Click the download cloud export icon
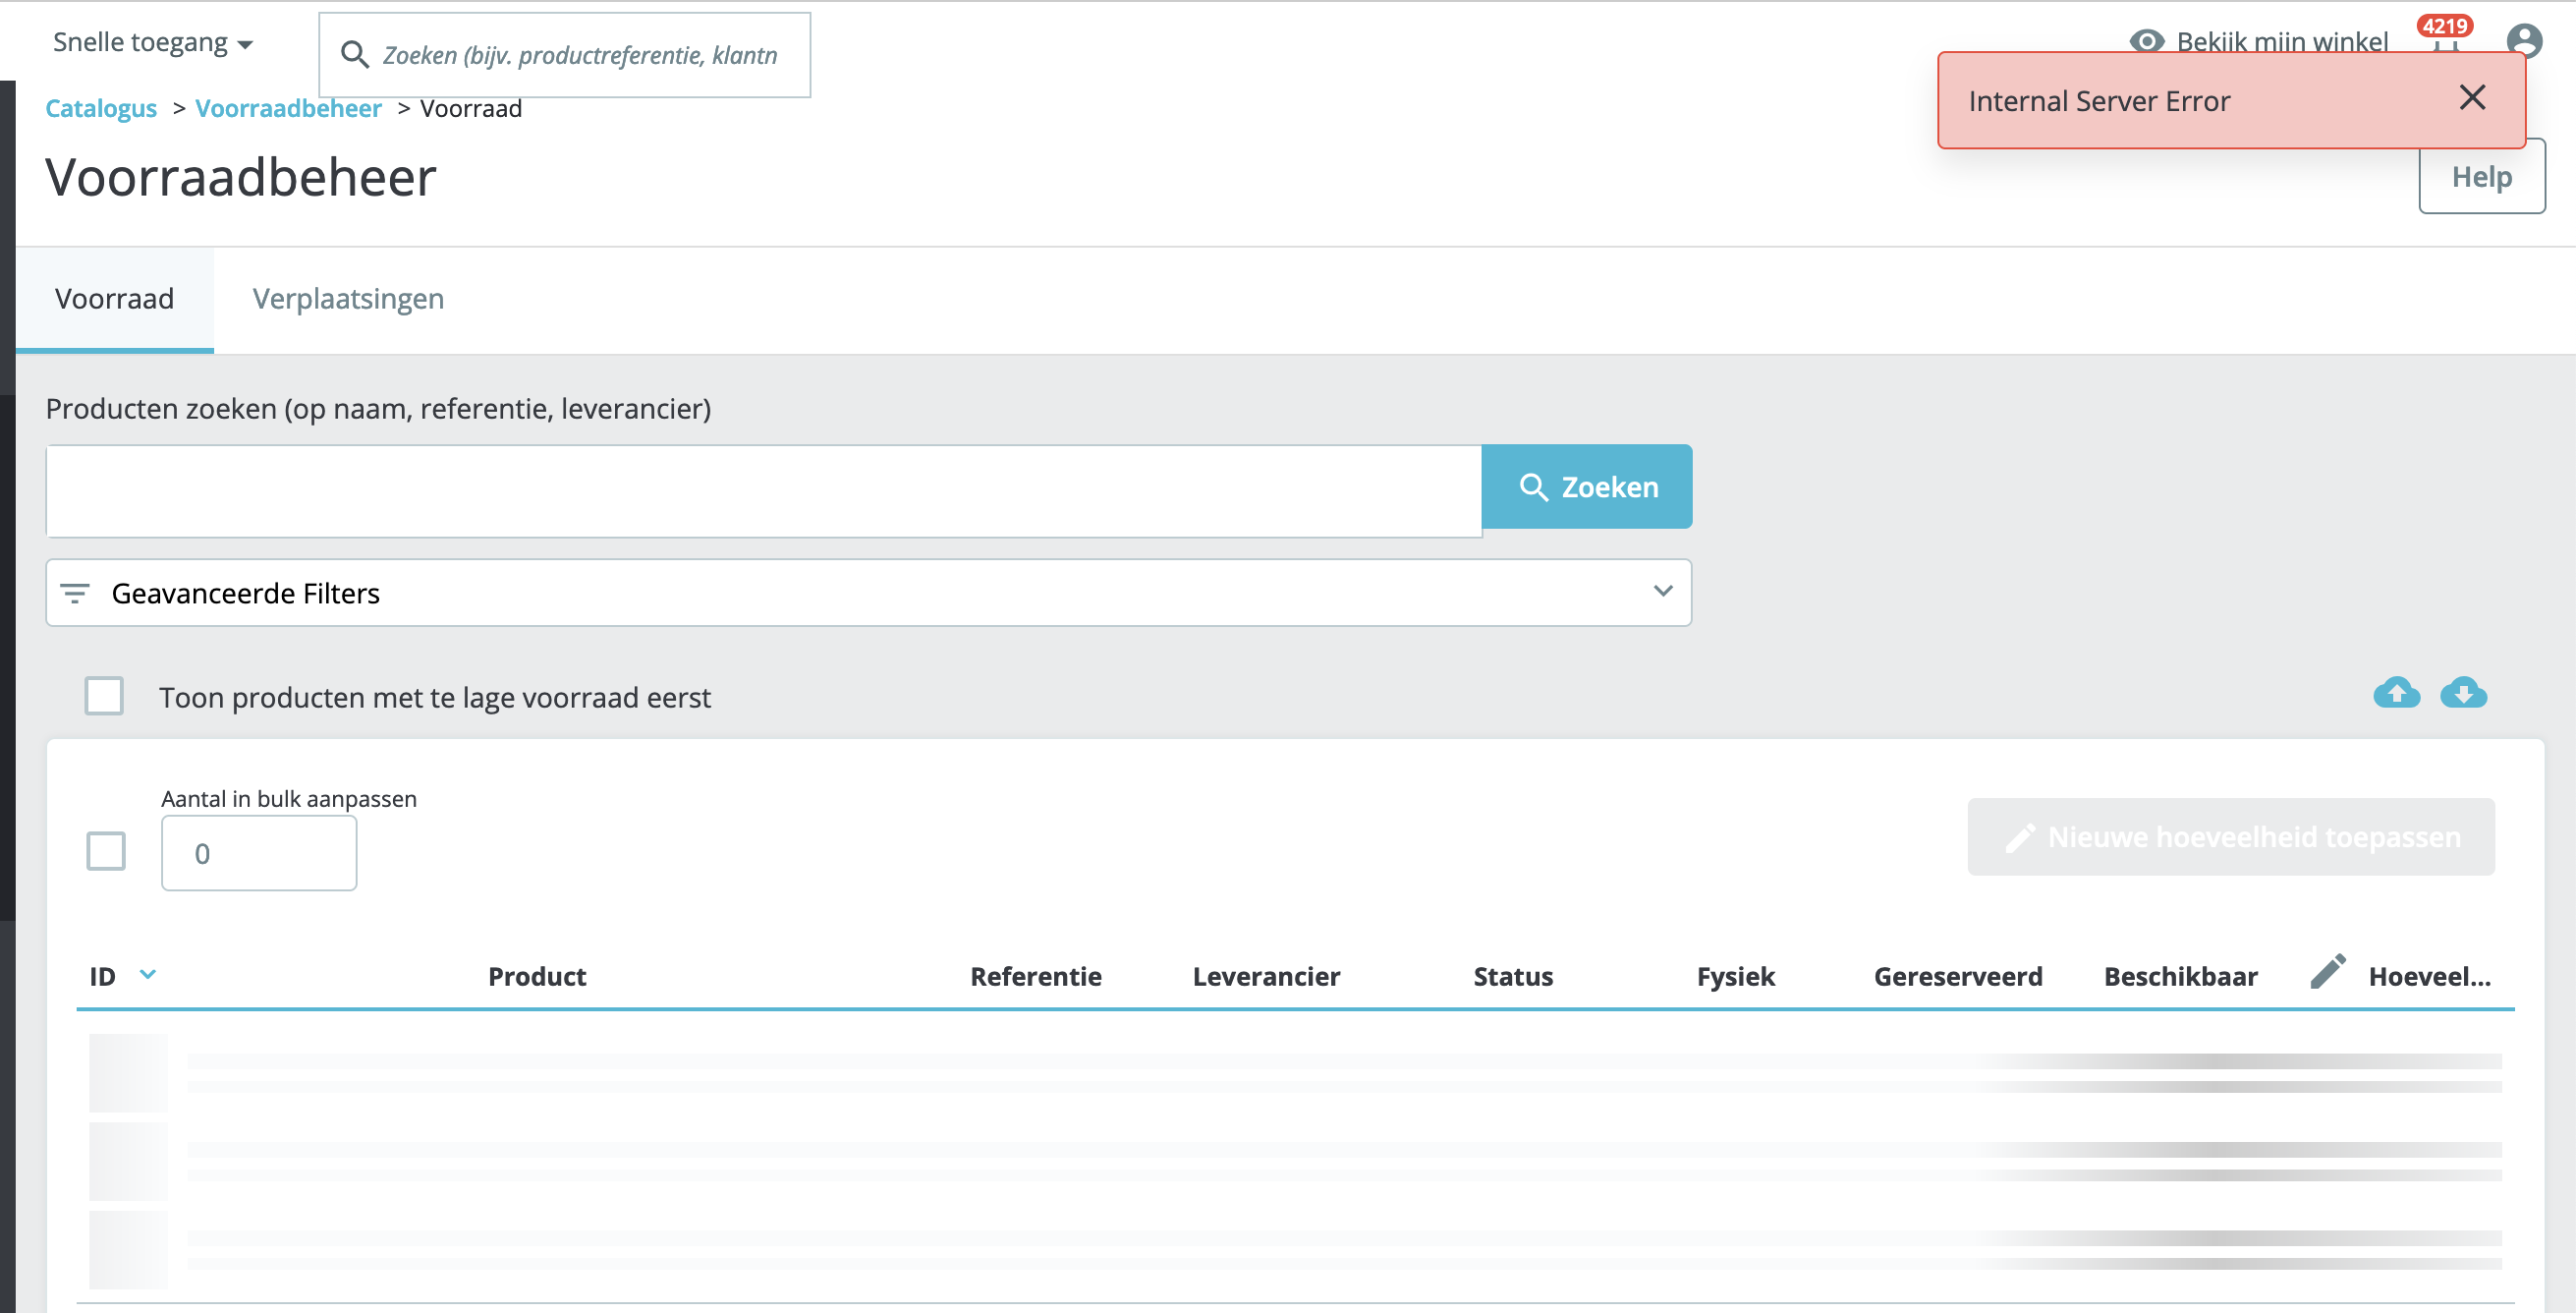This screenshot has height=1313, width=2576. click(2463, 692)
